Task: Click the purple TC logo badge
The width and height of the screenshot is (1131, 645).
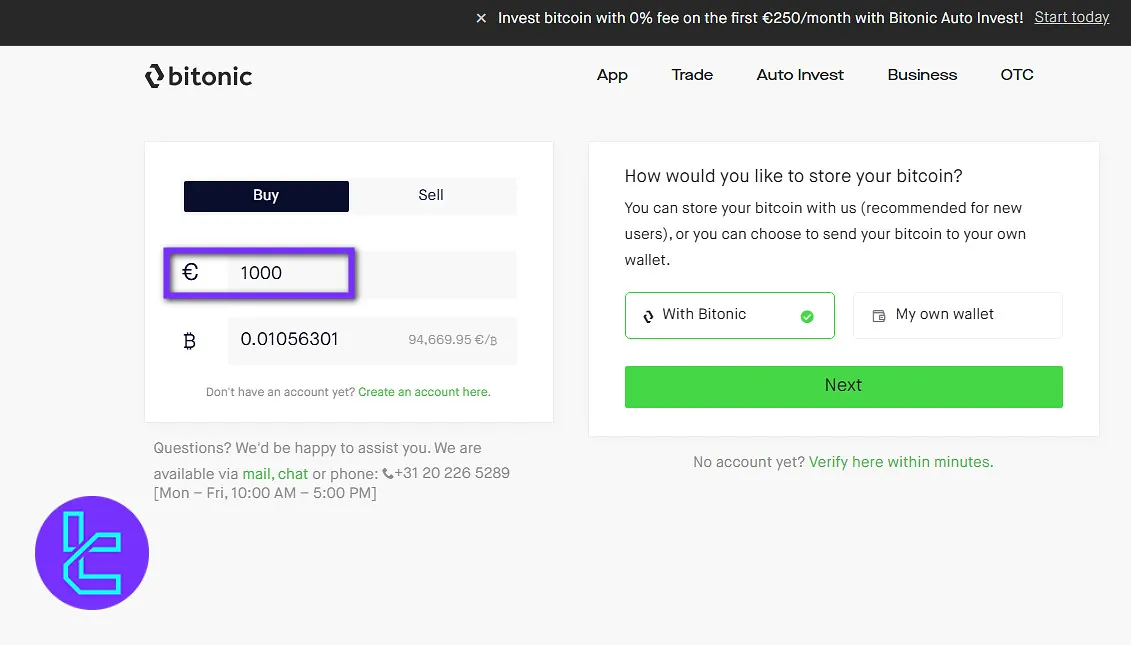Action: pos(92,553)
